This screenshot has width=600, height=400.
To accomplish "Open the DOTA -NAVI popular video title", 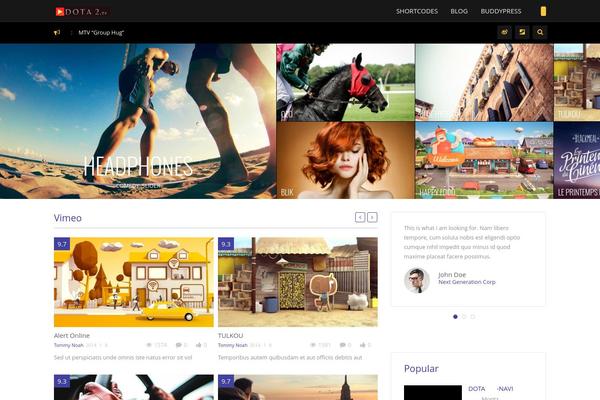I will tap(491, 389).
